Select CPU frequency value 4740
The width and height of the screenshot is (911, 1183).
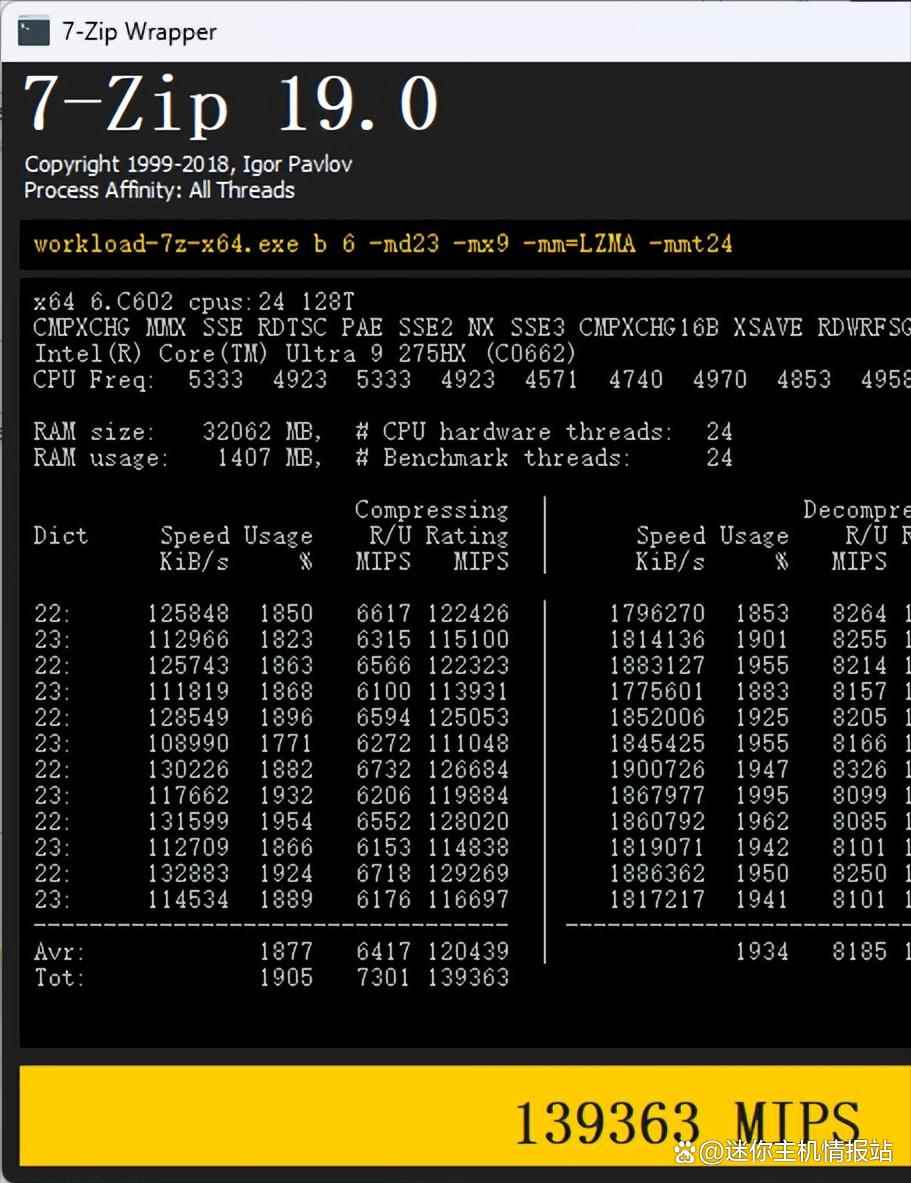(636, 379)
